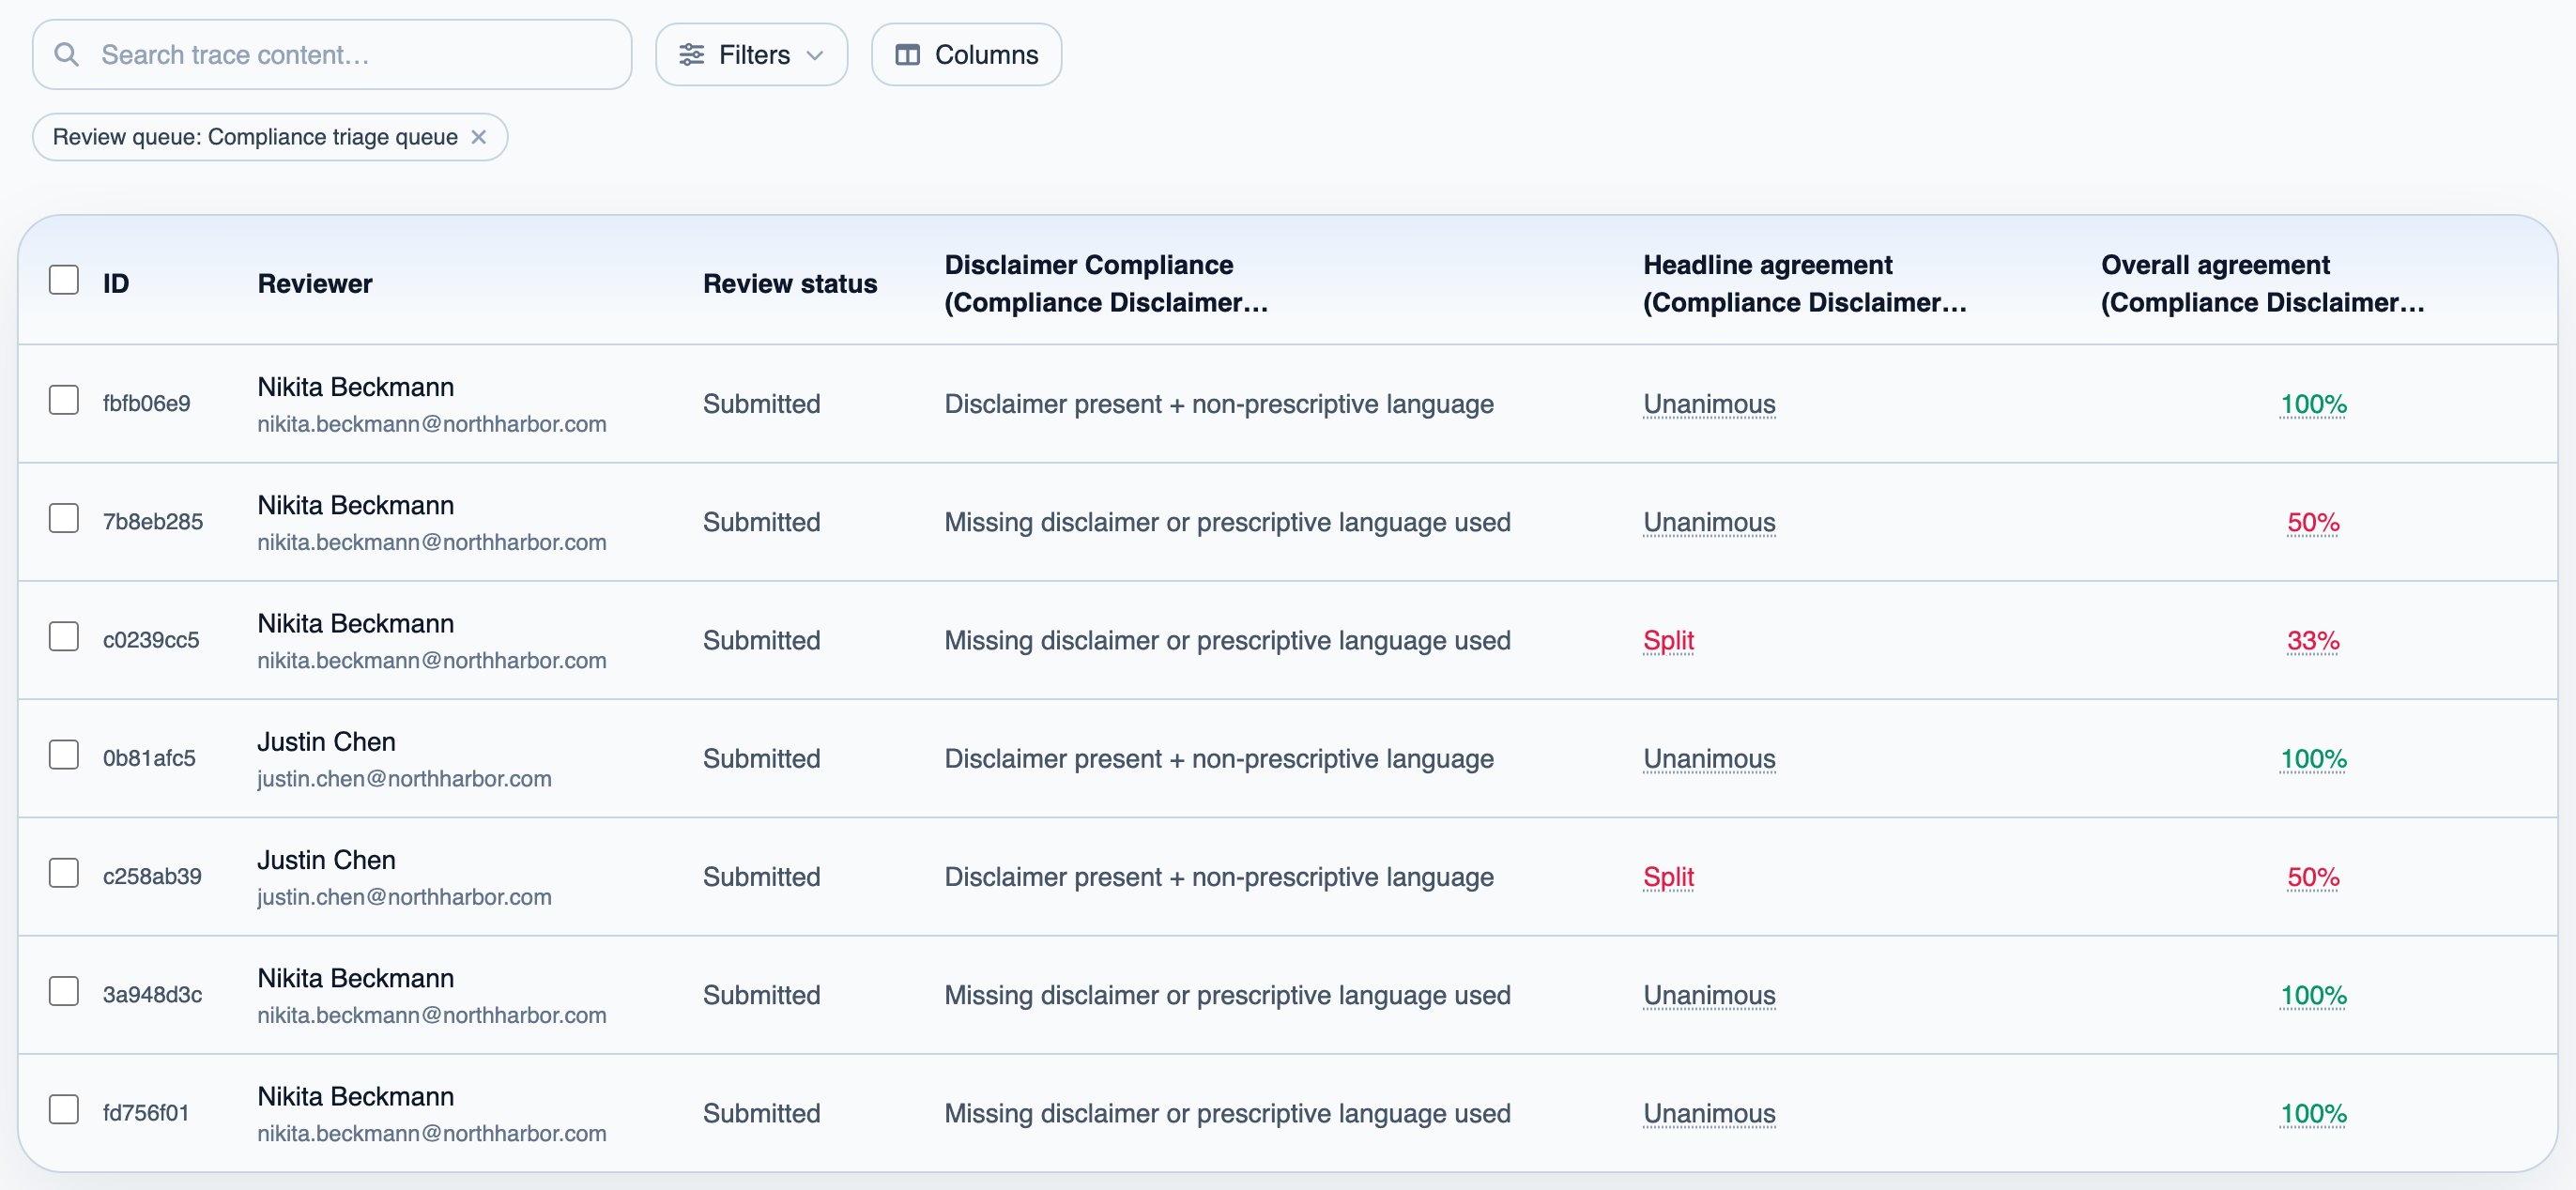
Task: Tick the checkbox for row 0b81afc5
Action: pos(64,755)
